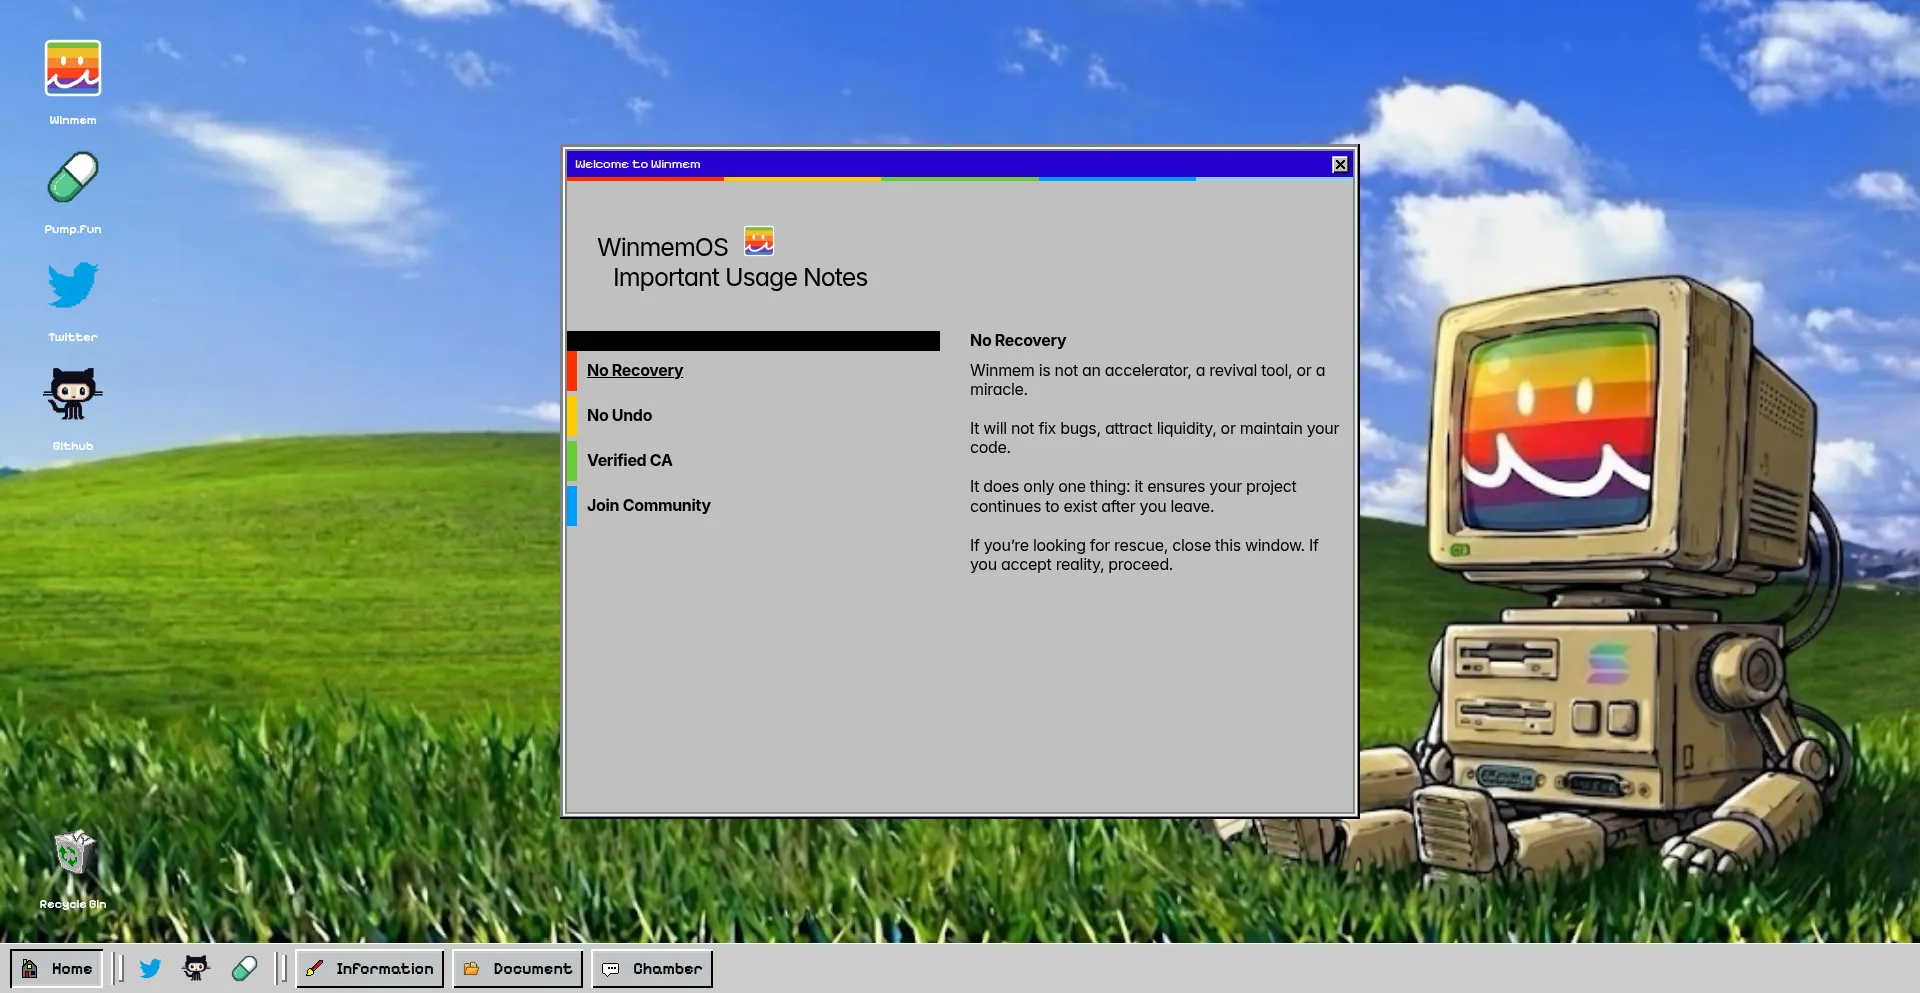
Task: Click the WinmemOS smiley logo in the window
Action: point(757,240)
